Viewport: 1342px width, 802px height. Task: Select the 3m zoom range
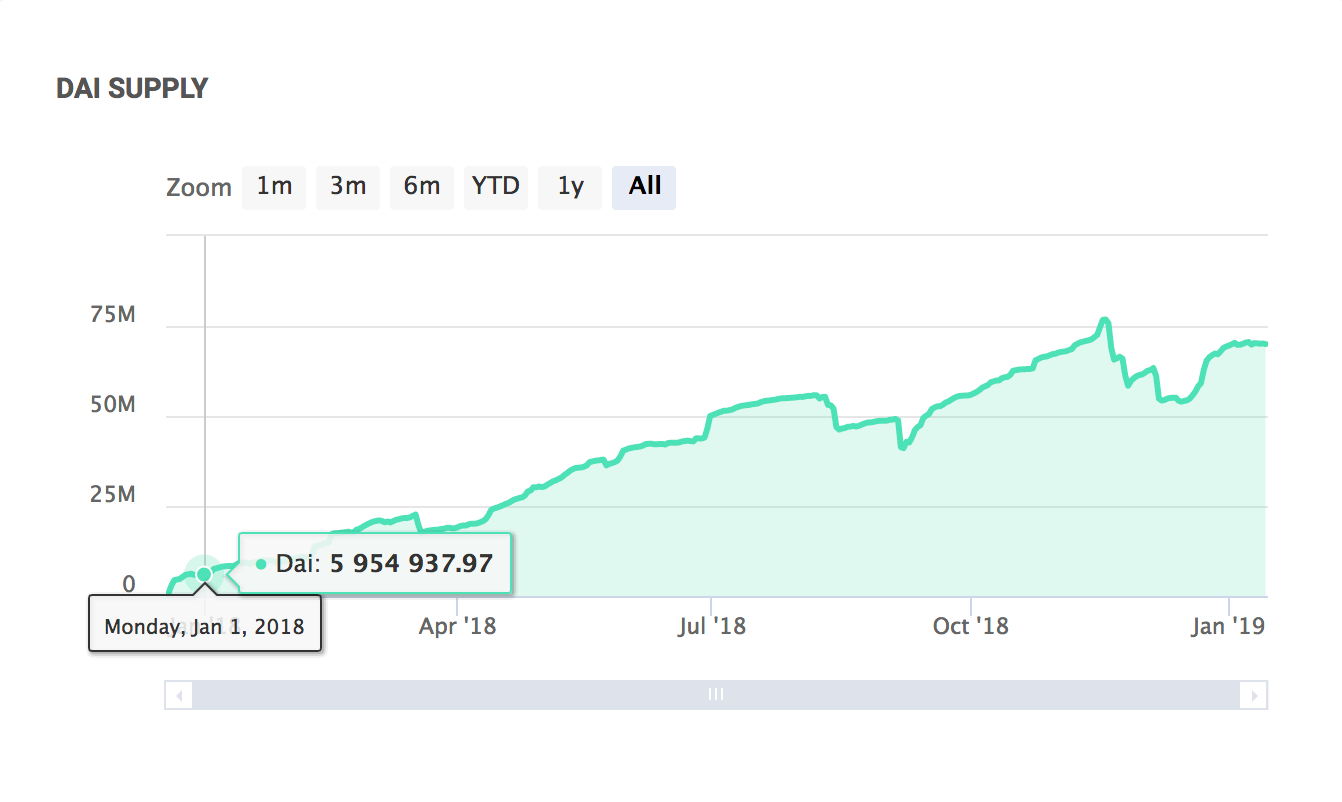tap(348, 187)
